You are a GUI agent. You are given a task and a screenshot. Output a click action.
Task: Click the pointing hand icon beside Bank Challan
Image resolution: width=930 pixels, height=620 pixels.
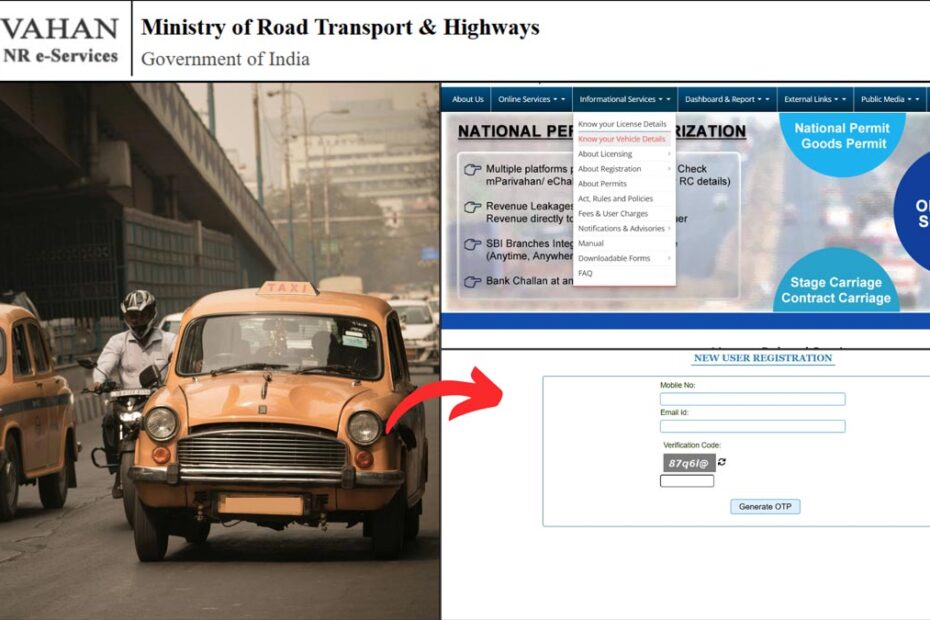(x=472, y=282)
